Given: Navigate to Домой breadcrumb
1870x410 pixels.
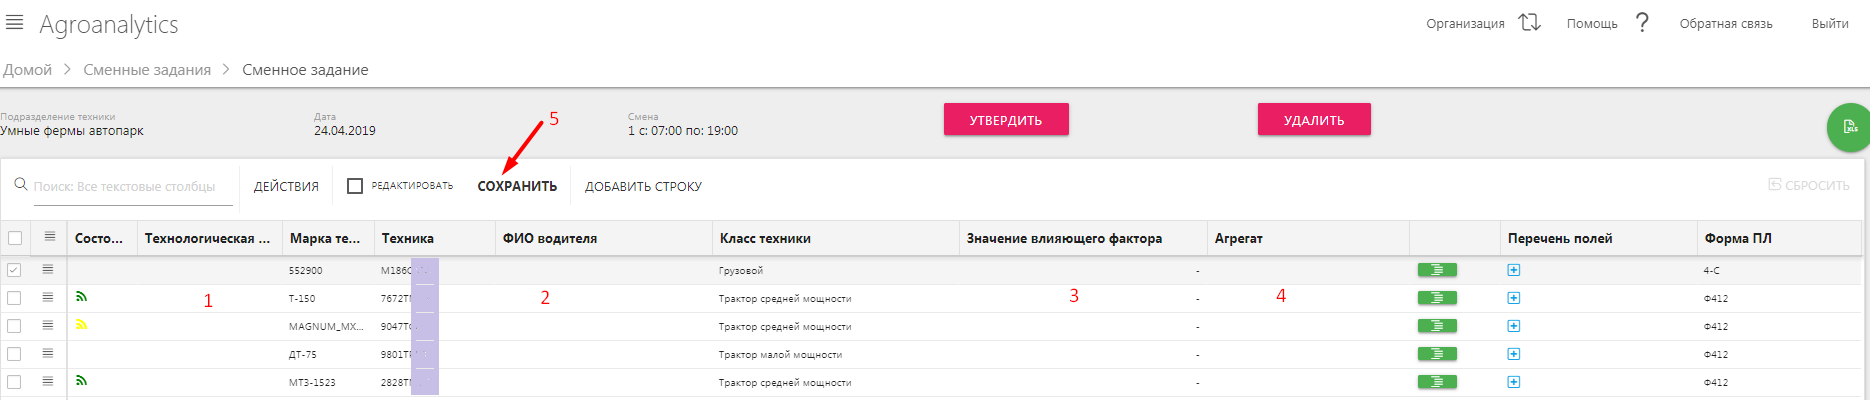Looking at the screenshot, I should (x=27, y=70).
